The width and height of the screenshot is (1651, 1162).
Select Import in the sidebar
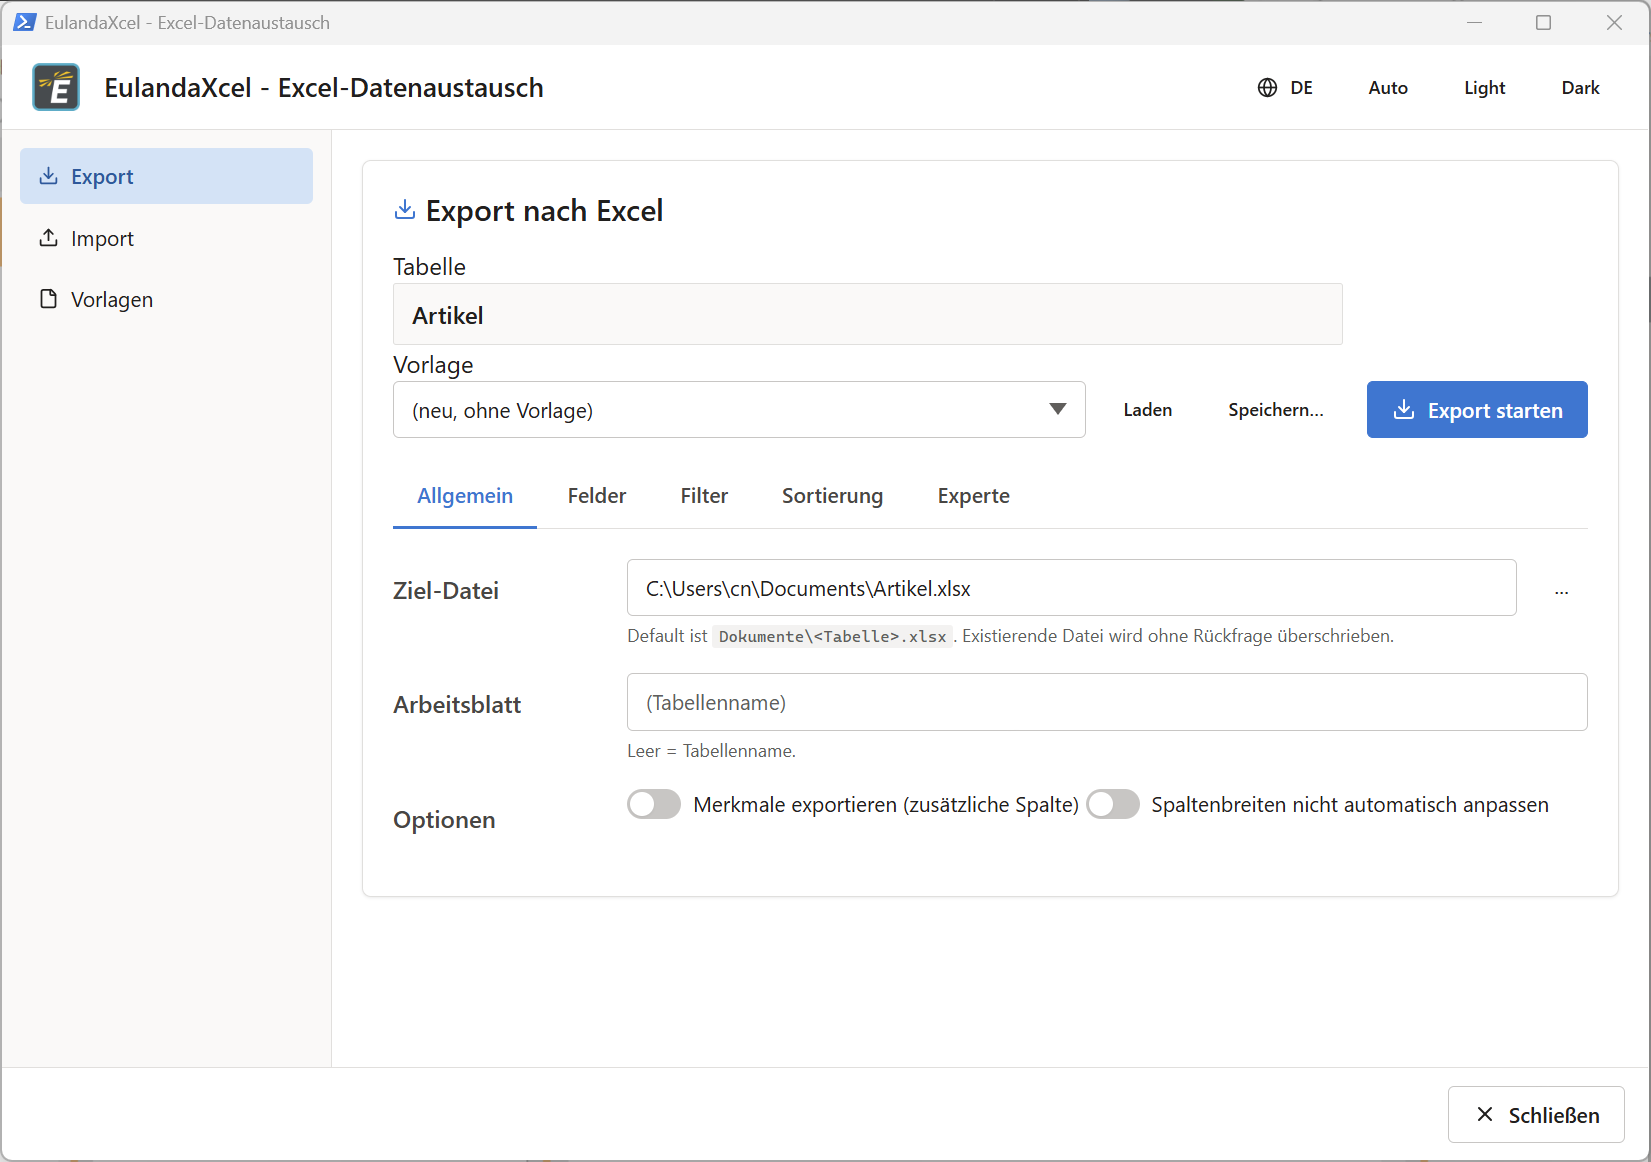[166, 238]
